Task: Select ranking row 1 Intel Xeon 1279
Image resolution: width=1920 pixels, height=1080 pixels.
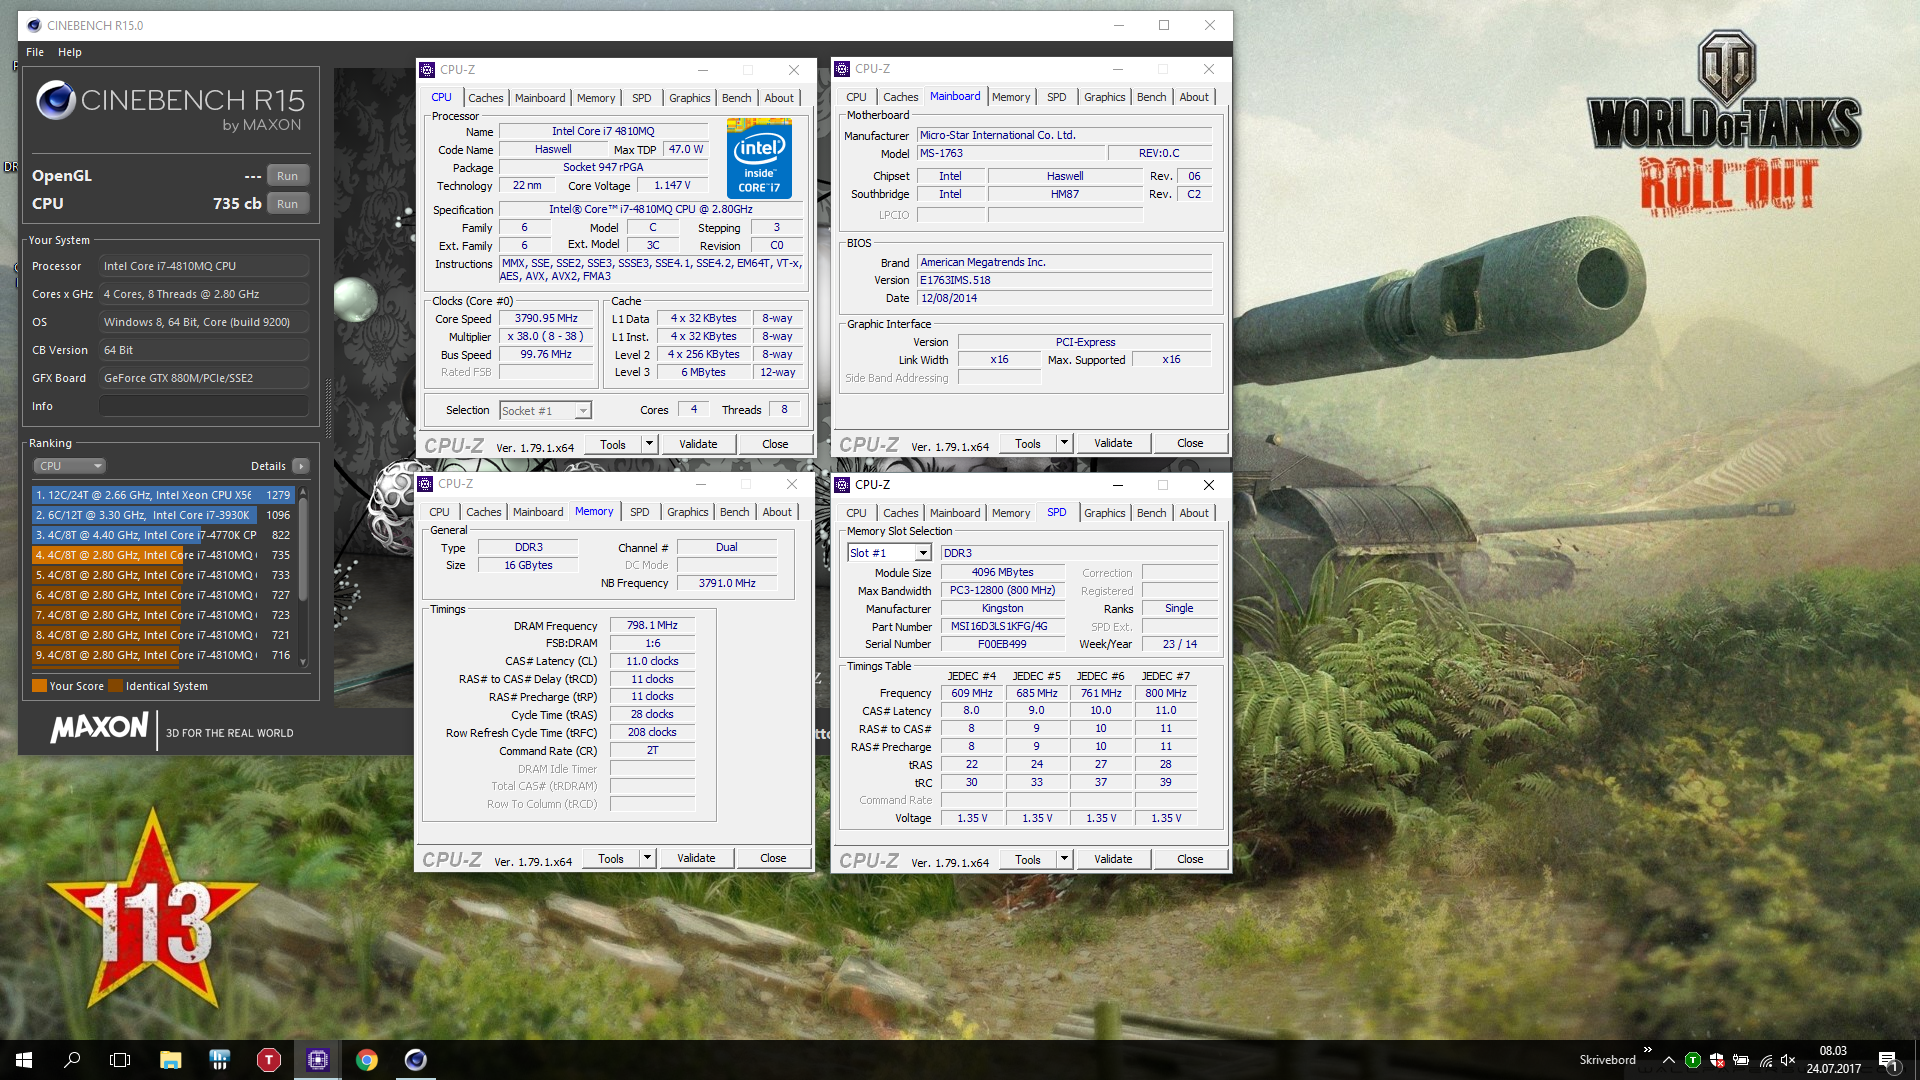Action: (x=164, y=495)
